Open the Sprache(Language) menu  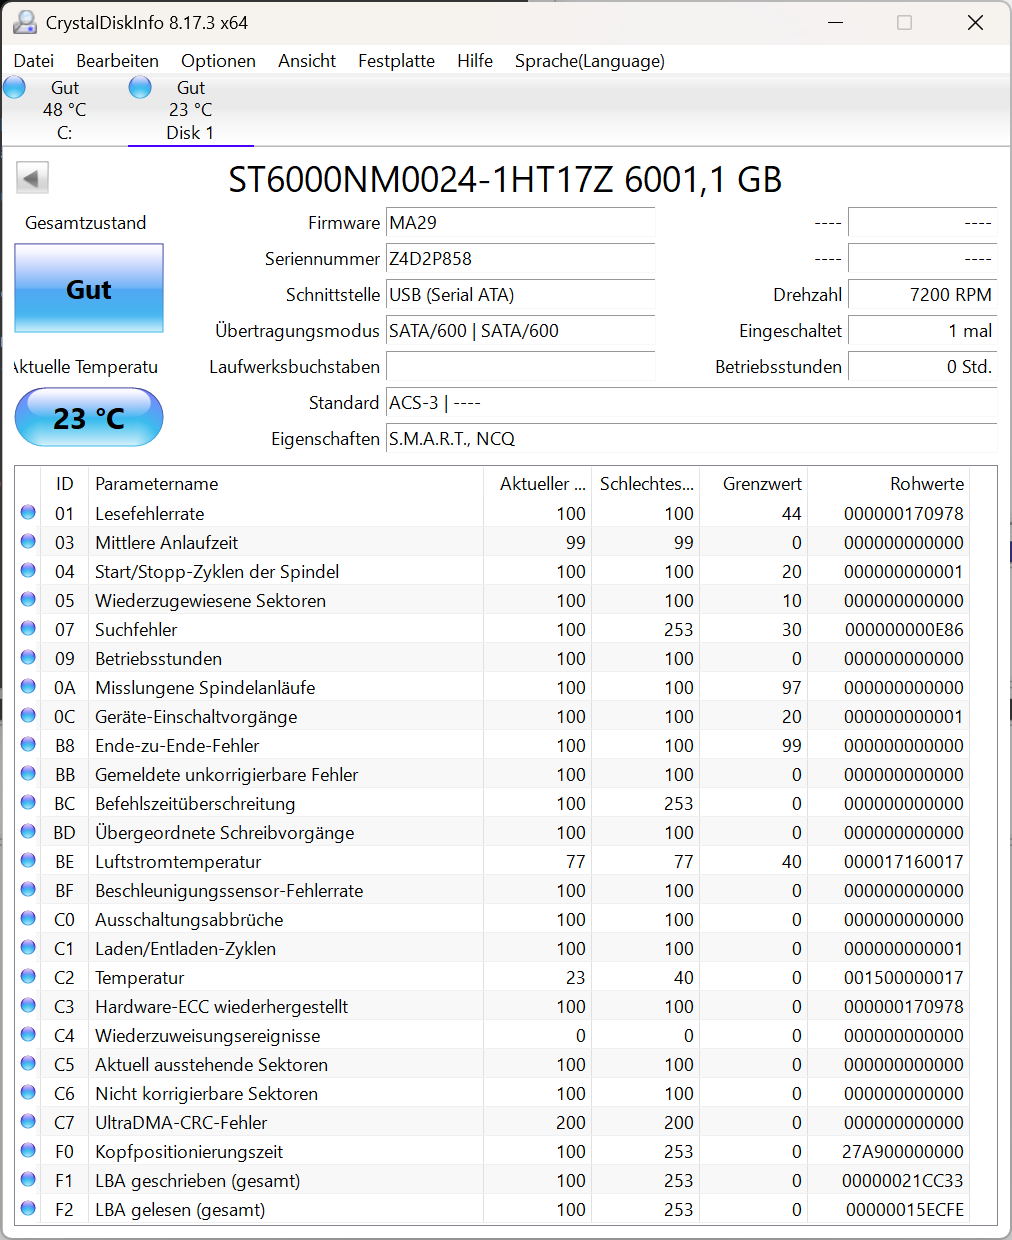click(590, 61)
